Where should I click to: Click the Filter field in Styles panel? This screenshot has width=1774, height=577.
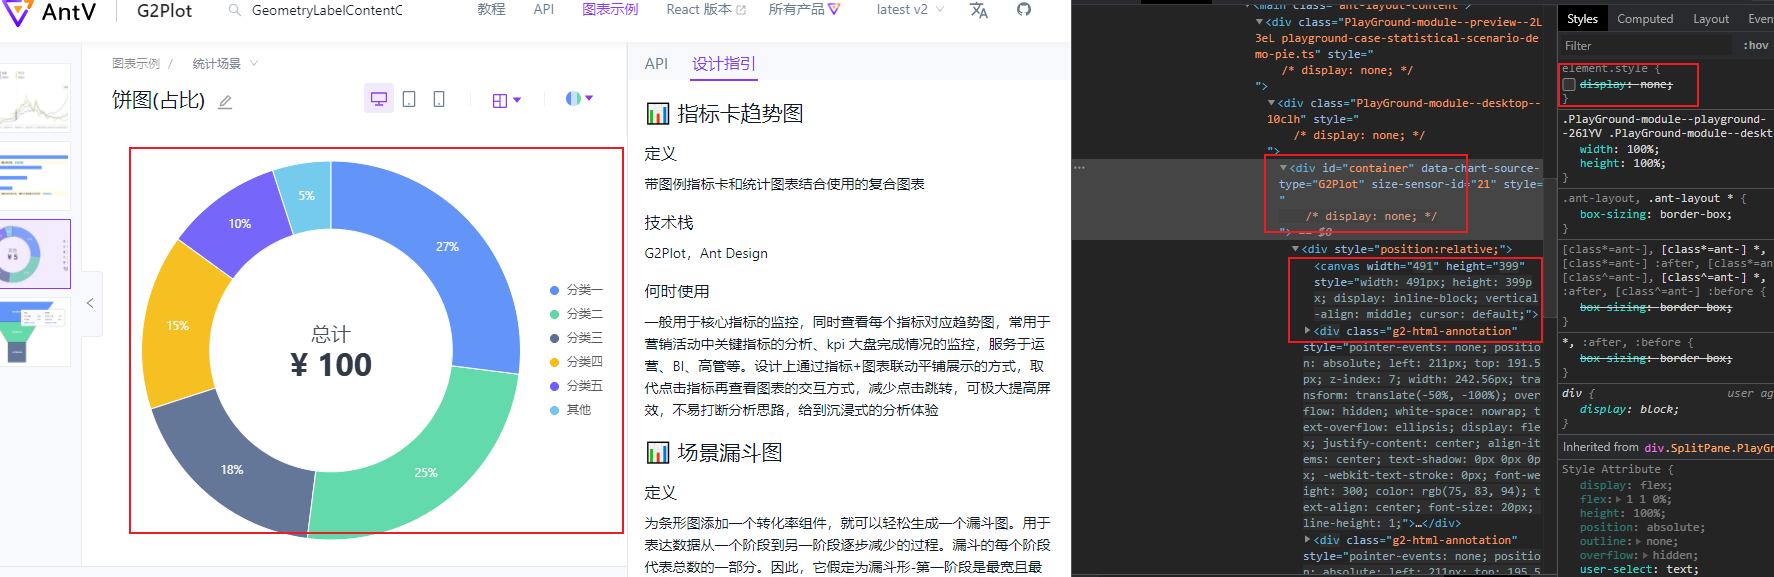(1645, 45)
